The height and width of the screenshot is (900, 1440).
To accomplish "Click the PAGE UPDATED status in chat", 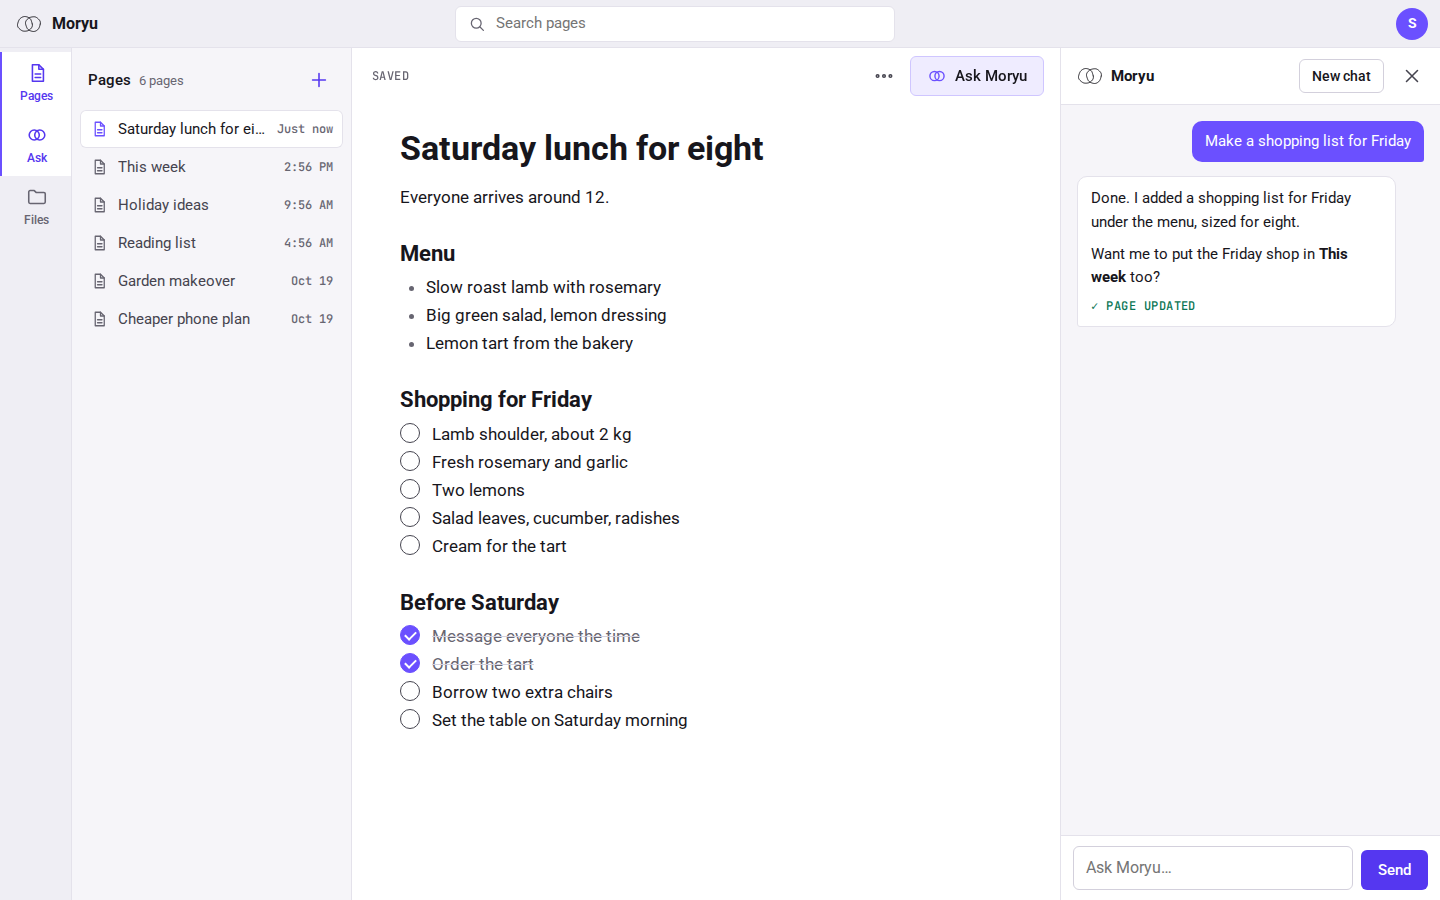I will tap(1143, 306).
